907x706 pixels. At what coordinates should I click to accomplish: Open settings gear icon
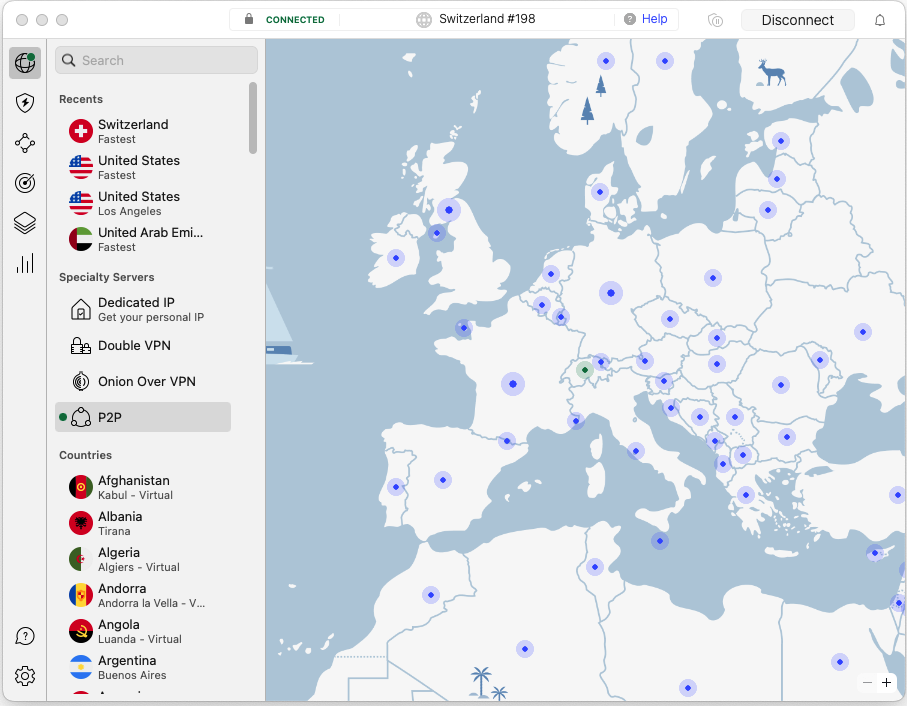25,676
